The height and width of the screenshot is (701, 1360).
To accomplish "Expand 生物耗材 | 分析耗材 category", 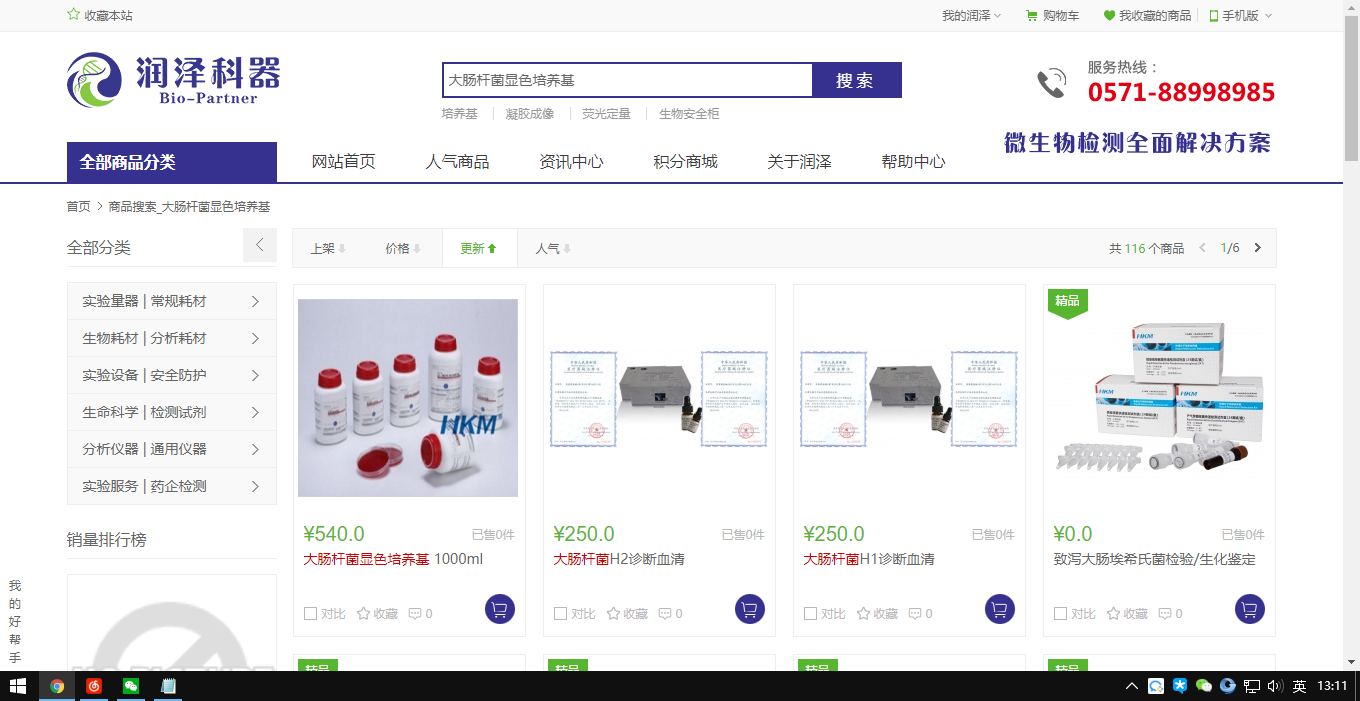I will 172,338.
